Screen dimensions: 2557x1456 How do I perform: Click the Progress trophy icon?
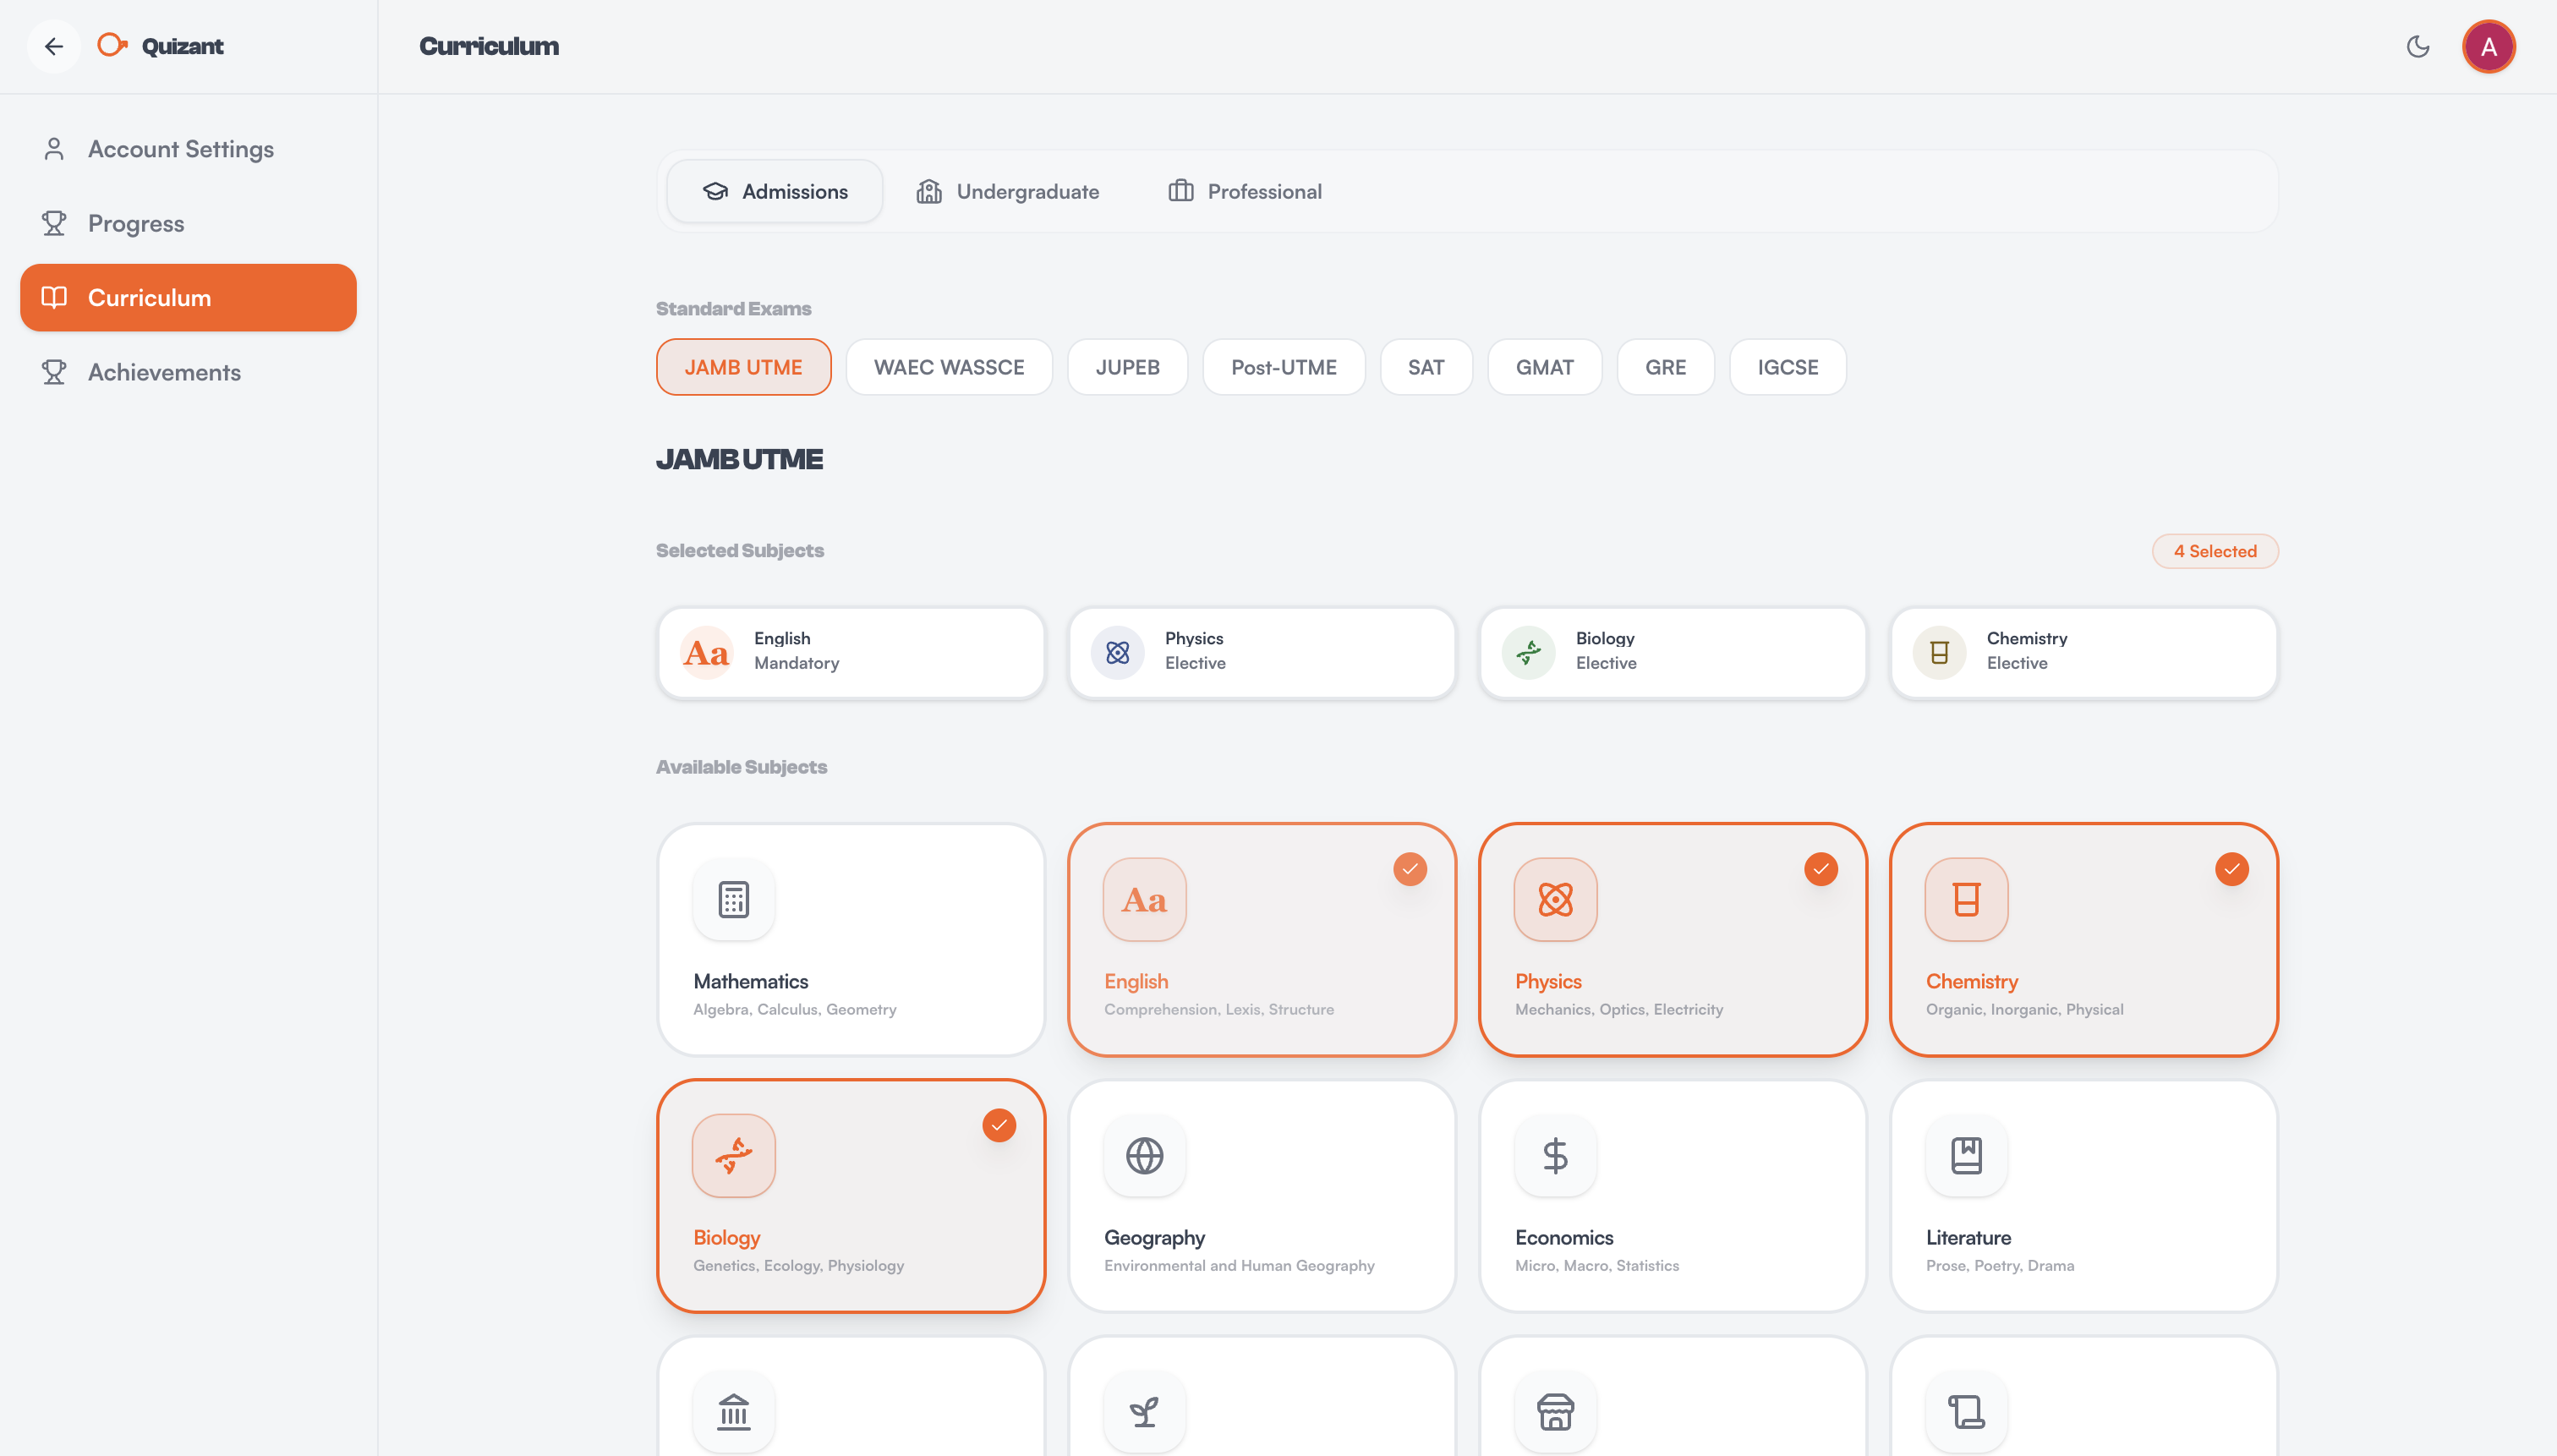(54, 223)
